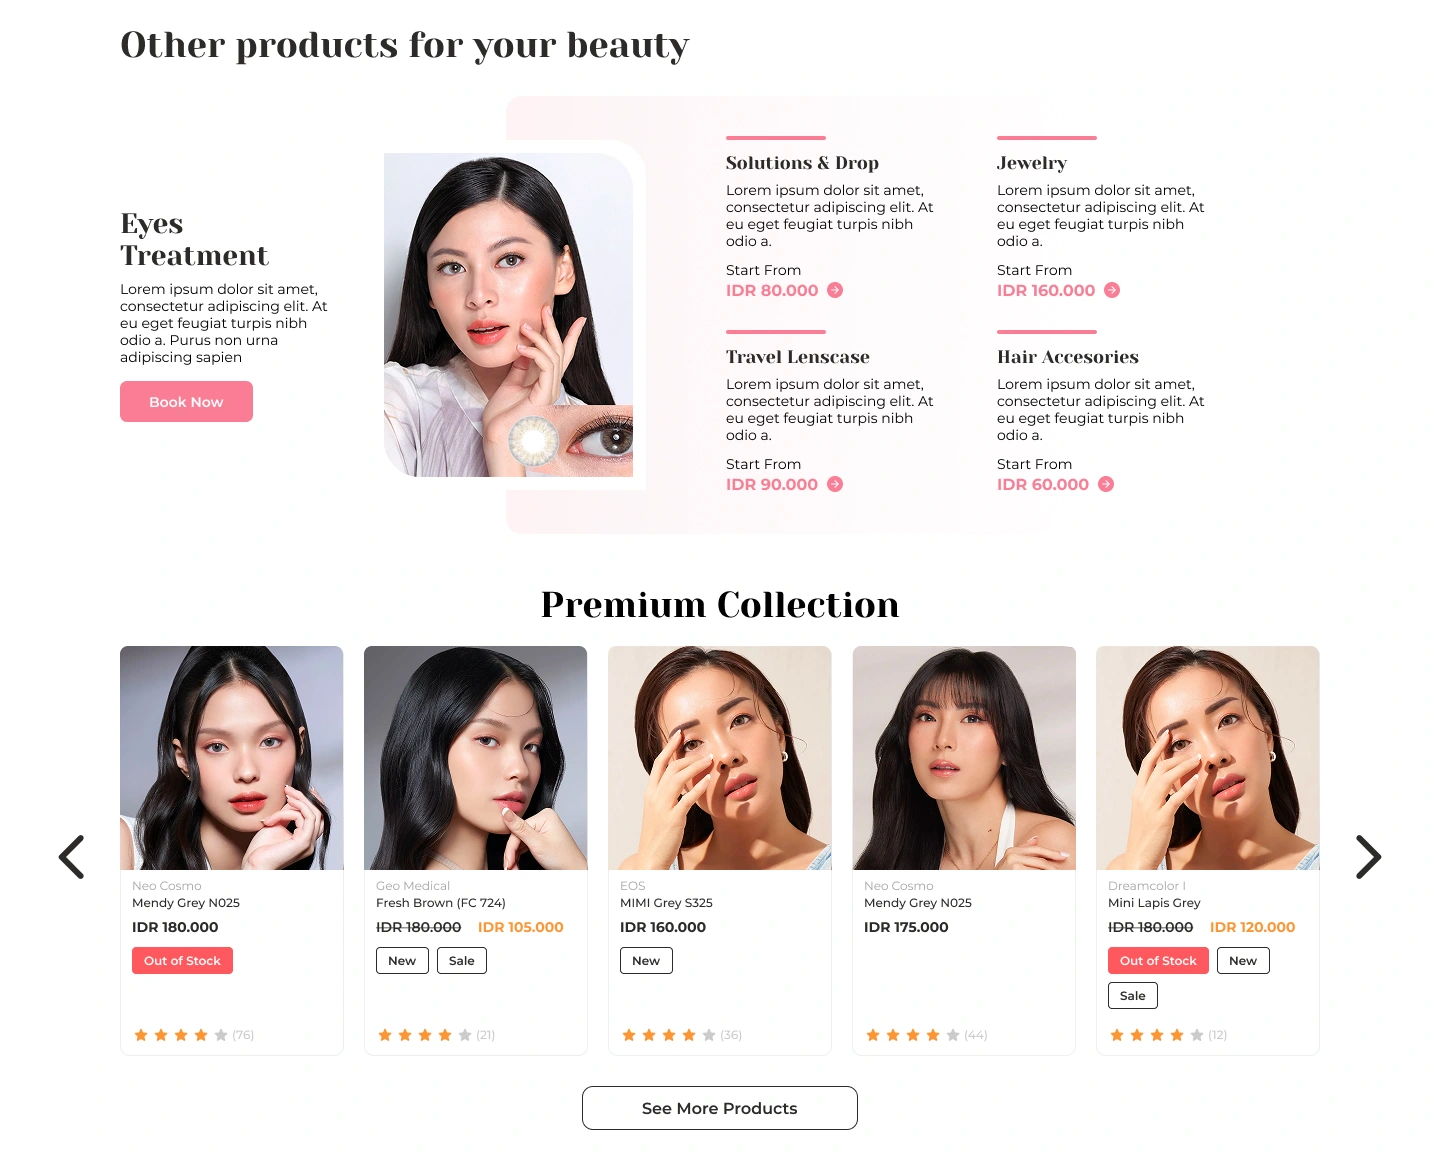Click the Book Now button

(186, 402)
